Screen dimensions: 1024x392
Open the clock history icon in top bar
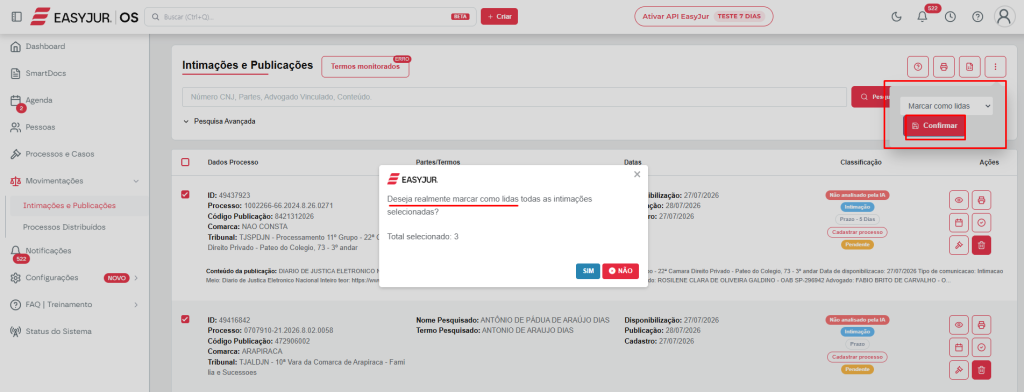(950, 17)
